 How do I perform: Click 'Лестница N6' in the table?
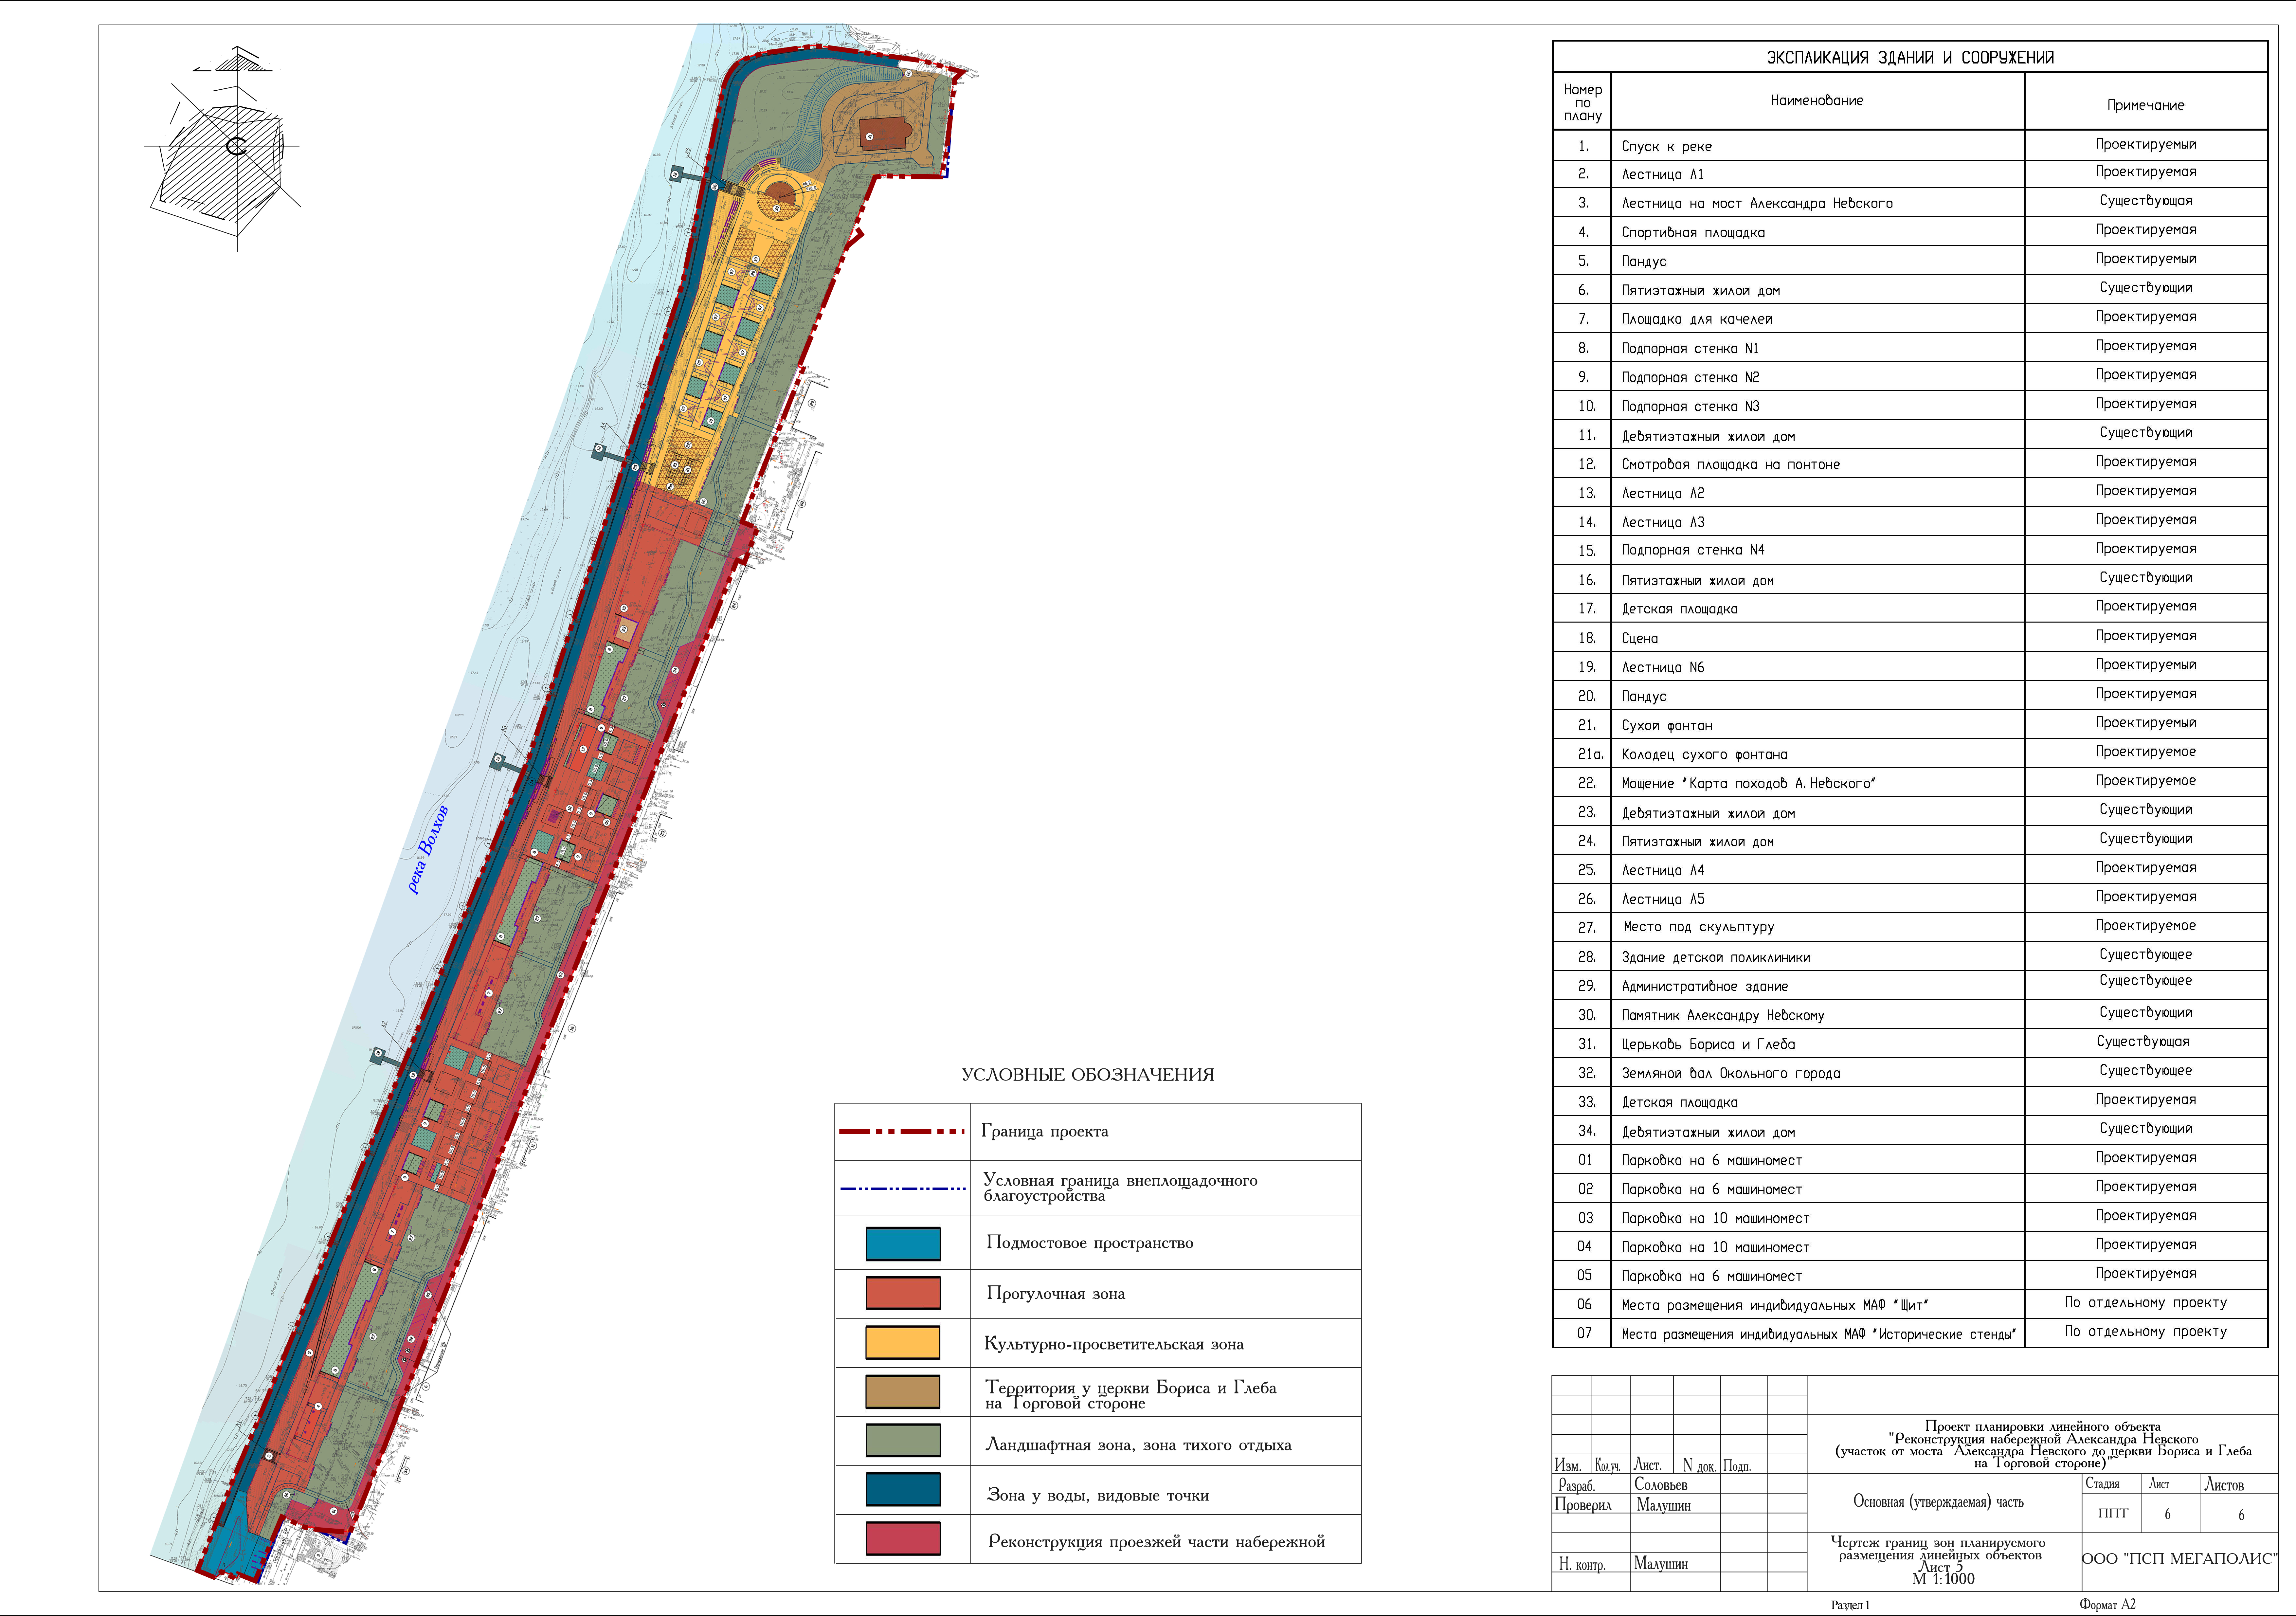pyautogui.click(x=1663, y=667)
